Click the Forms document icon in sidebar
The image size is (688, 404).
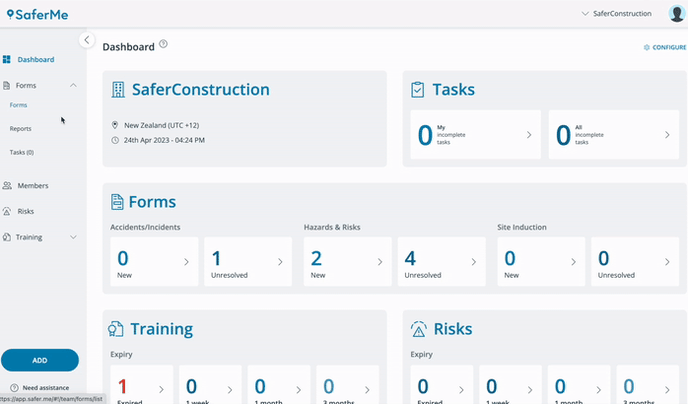[x=7, y=85]
